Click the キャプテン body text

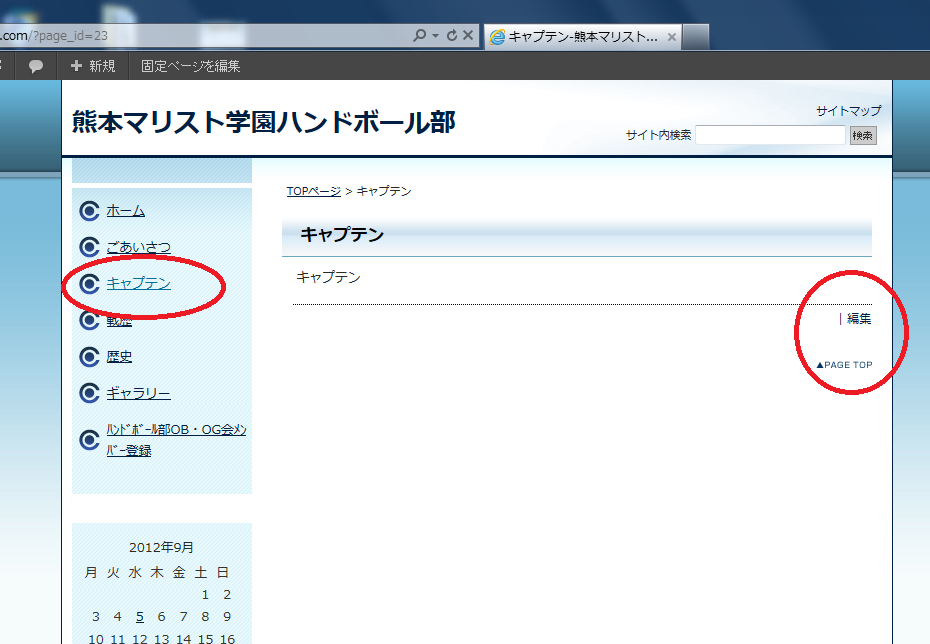pyautogui.click(x=328, y=277)
